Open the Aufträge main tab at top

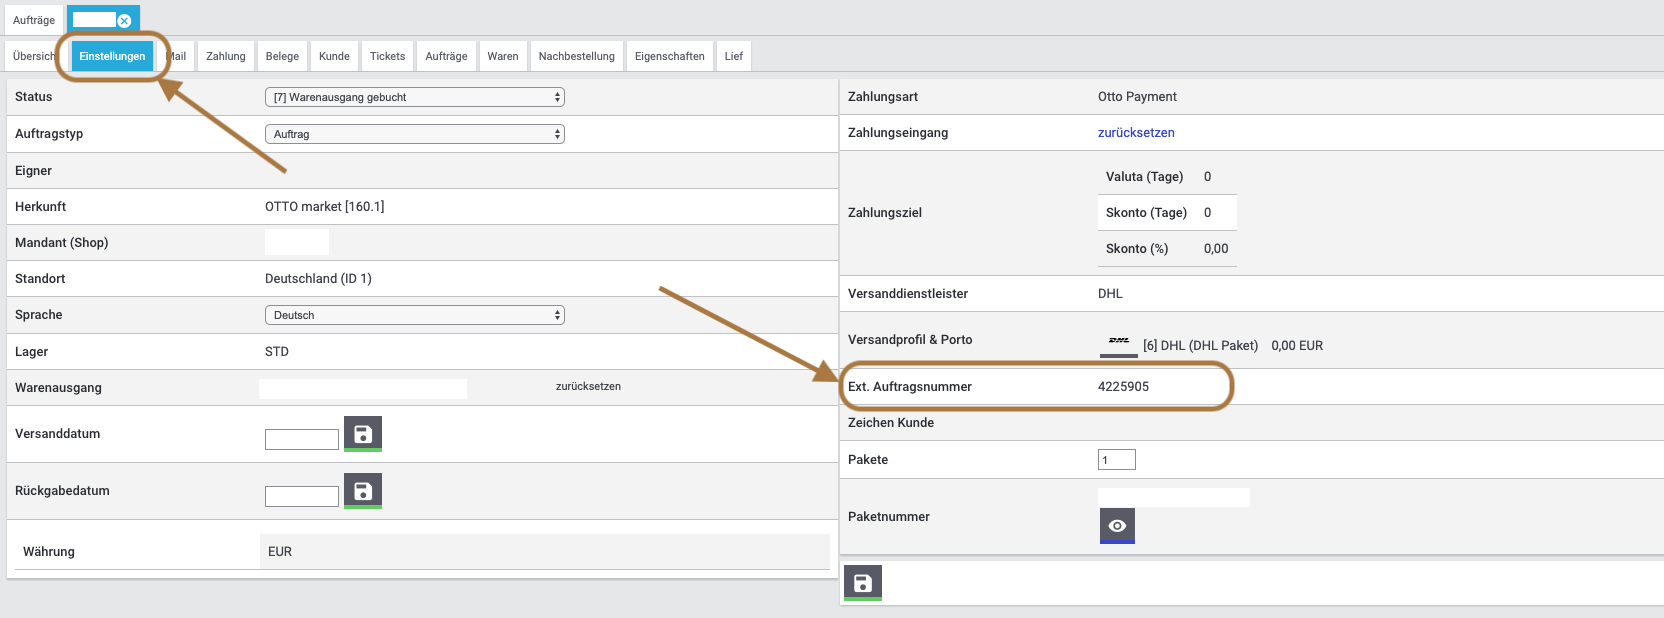pos(34,20)
